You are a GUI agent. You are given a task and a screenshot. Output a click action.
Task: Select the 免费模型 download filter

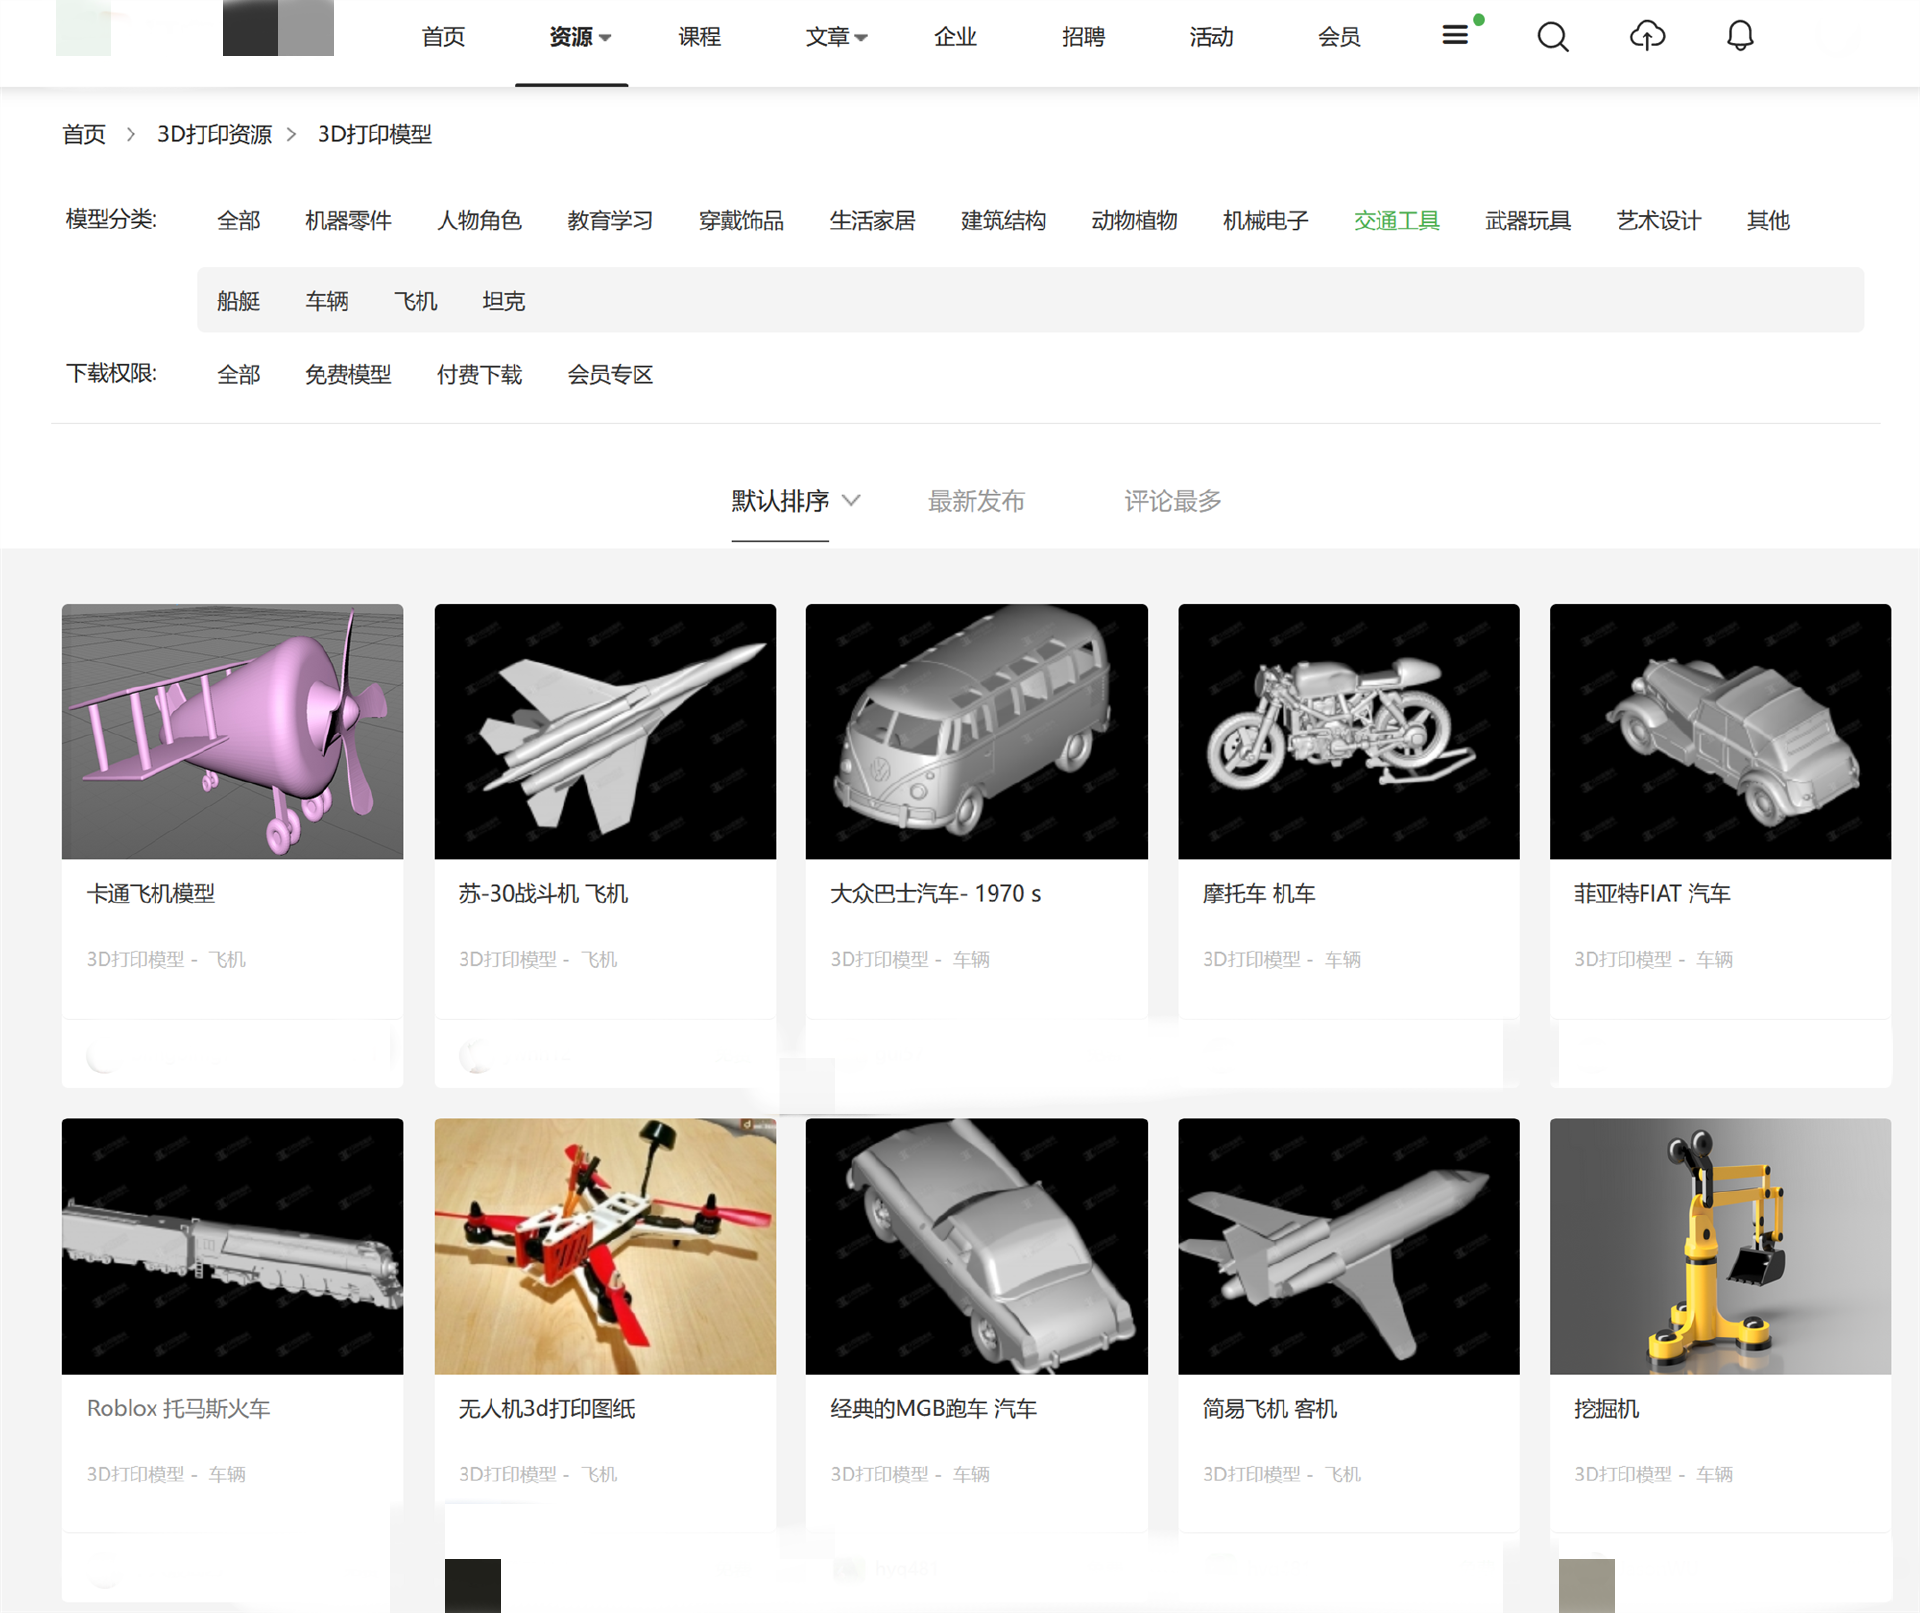tap(347, 374)
